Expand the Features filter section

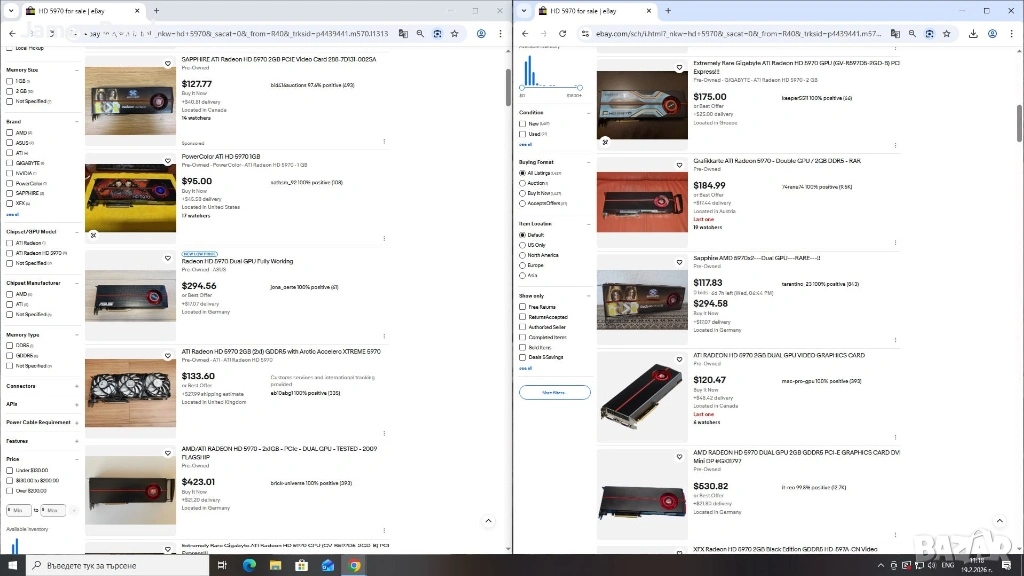pyautogui.click(x=76, y=441)
